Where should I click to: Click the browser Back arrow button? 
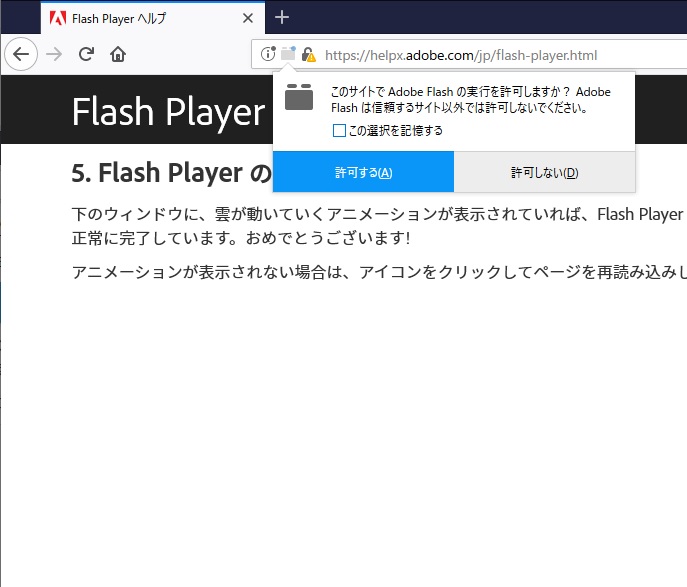21,54
